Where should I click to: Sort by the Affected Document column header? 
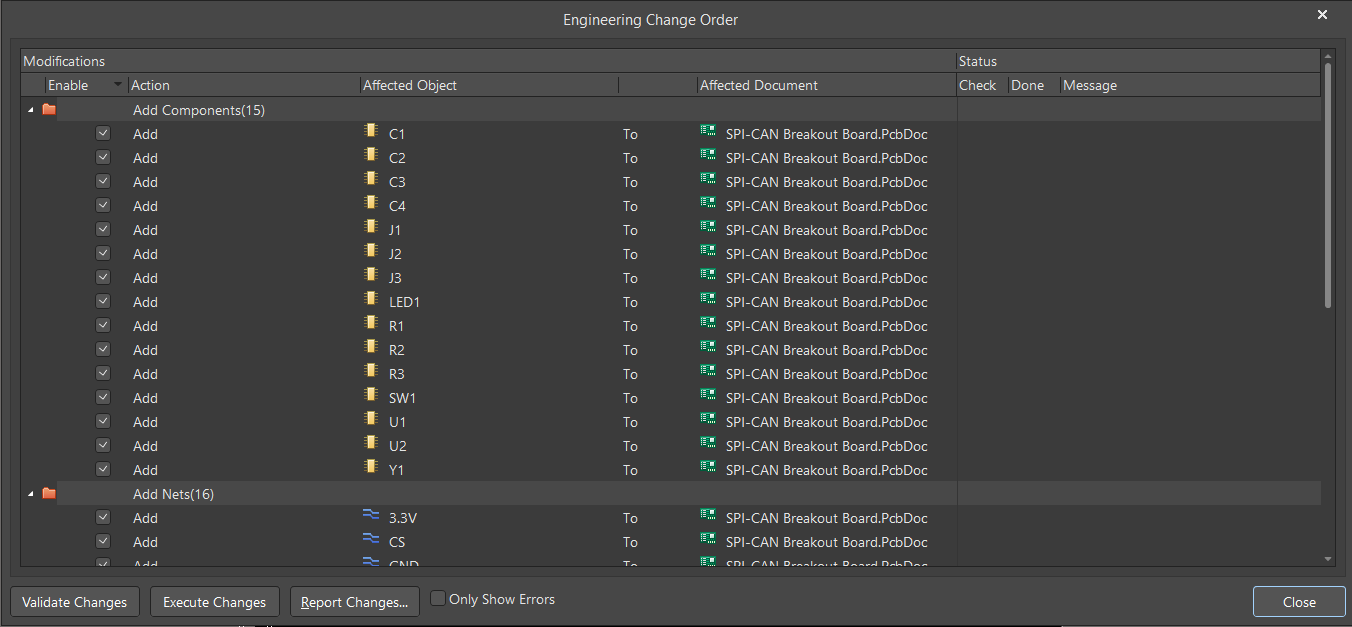[827, 85]
